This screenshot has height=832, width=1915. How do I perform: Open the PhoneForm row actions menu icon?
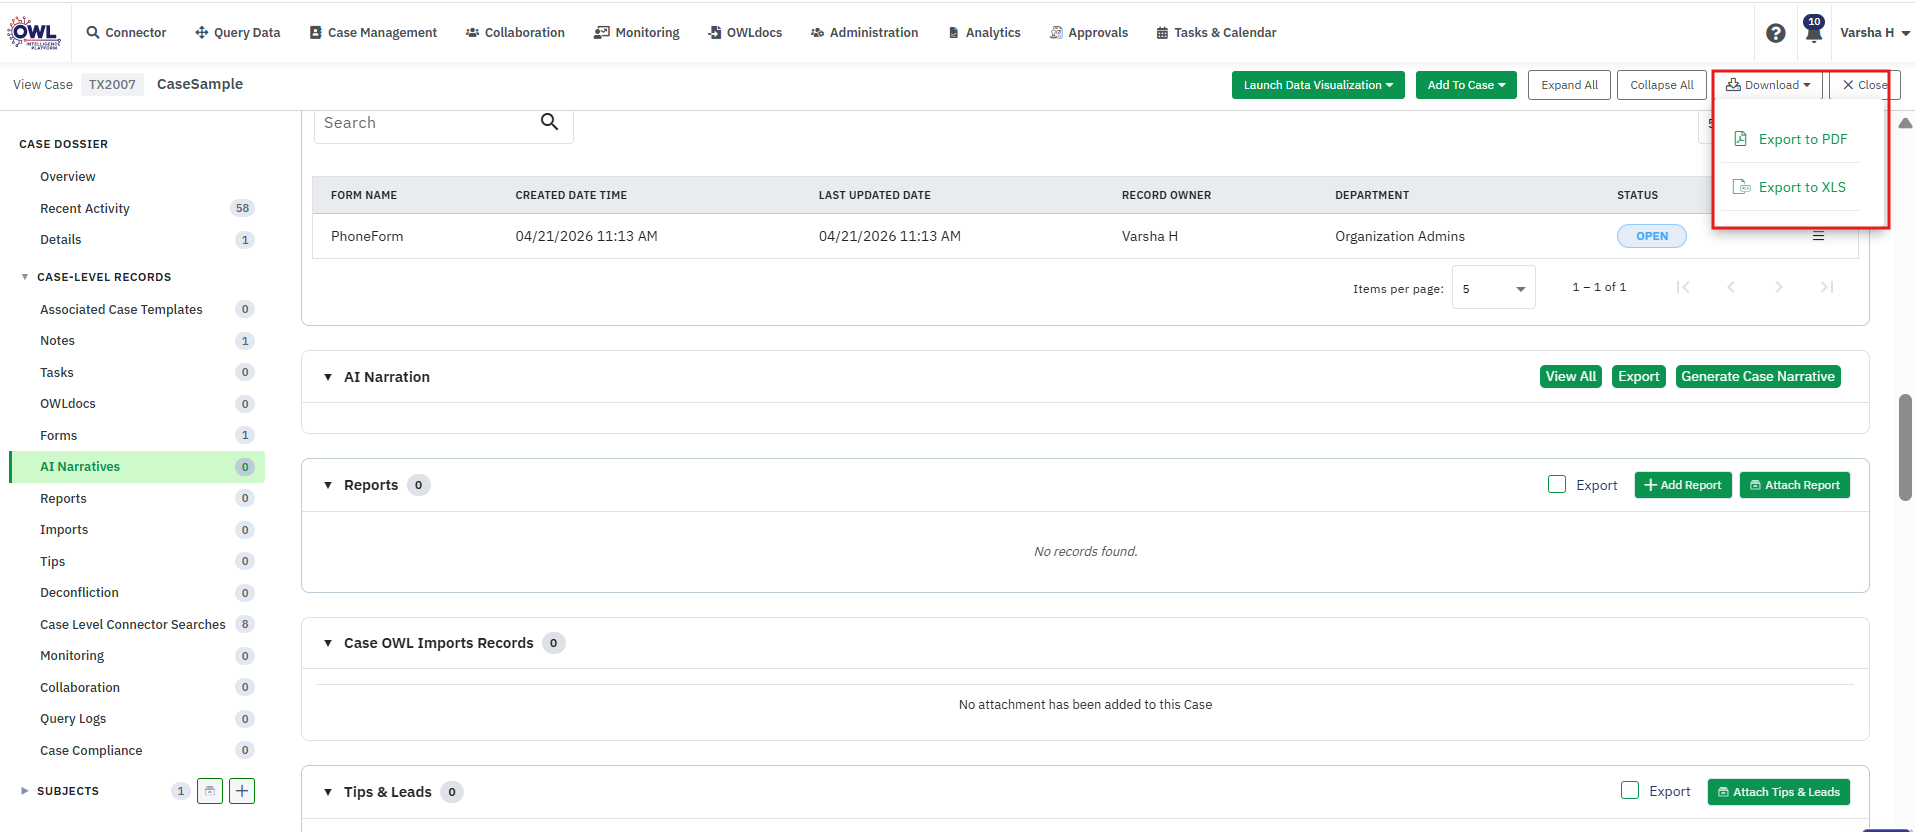click(x=1818, y=236)
